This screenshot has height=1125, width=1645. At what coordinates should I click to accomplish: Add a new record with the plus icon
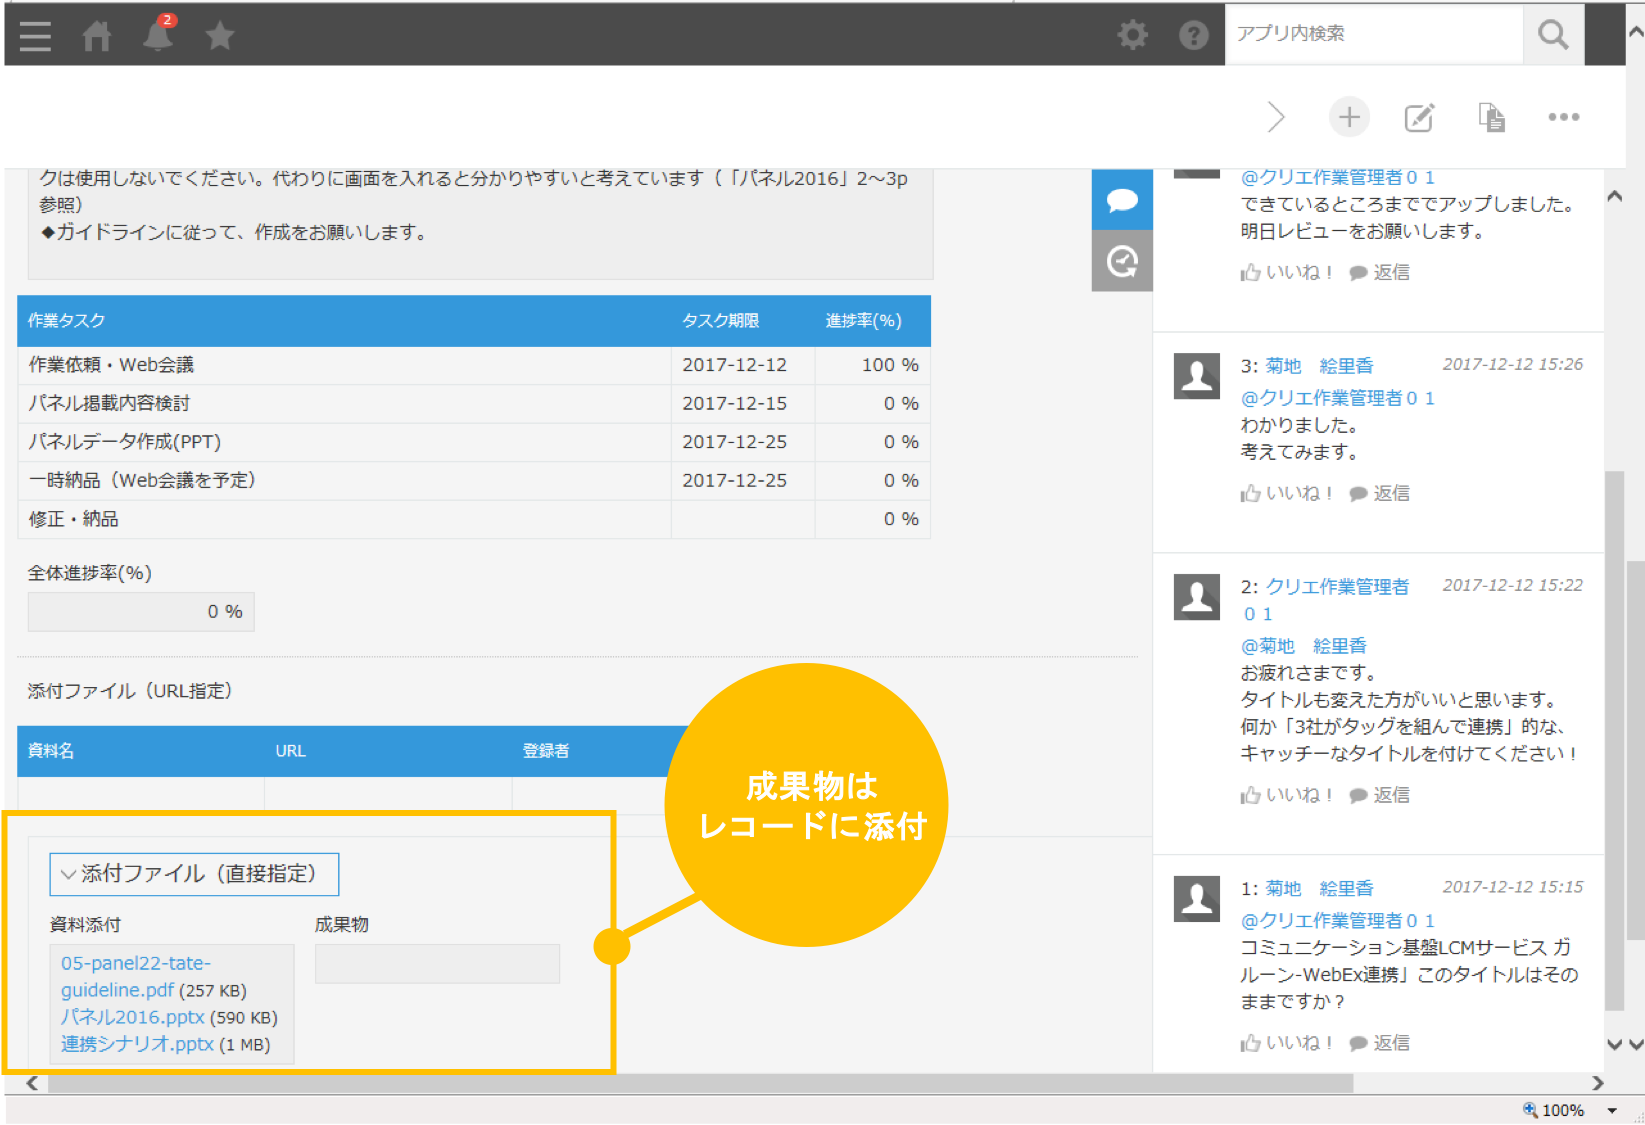[1349, 117]
